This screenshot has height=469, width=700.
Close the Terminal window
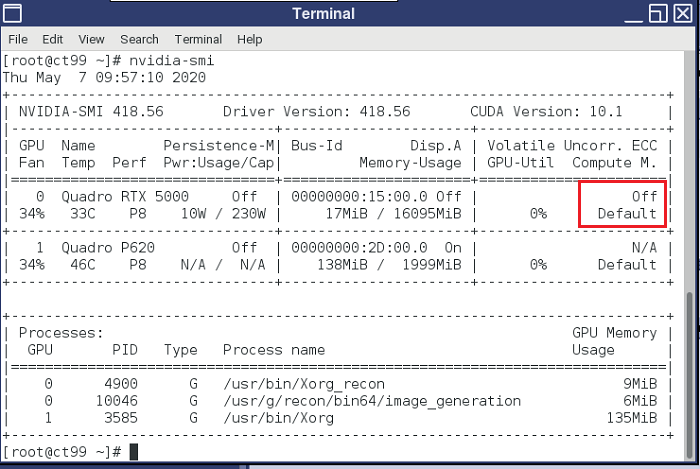682,13
